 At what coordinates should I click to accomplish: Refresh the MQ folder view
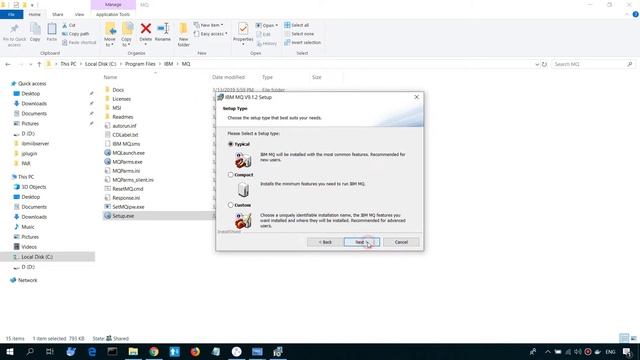click(x=544, y=64)
